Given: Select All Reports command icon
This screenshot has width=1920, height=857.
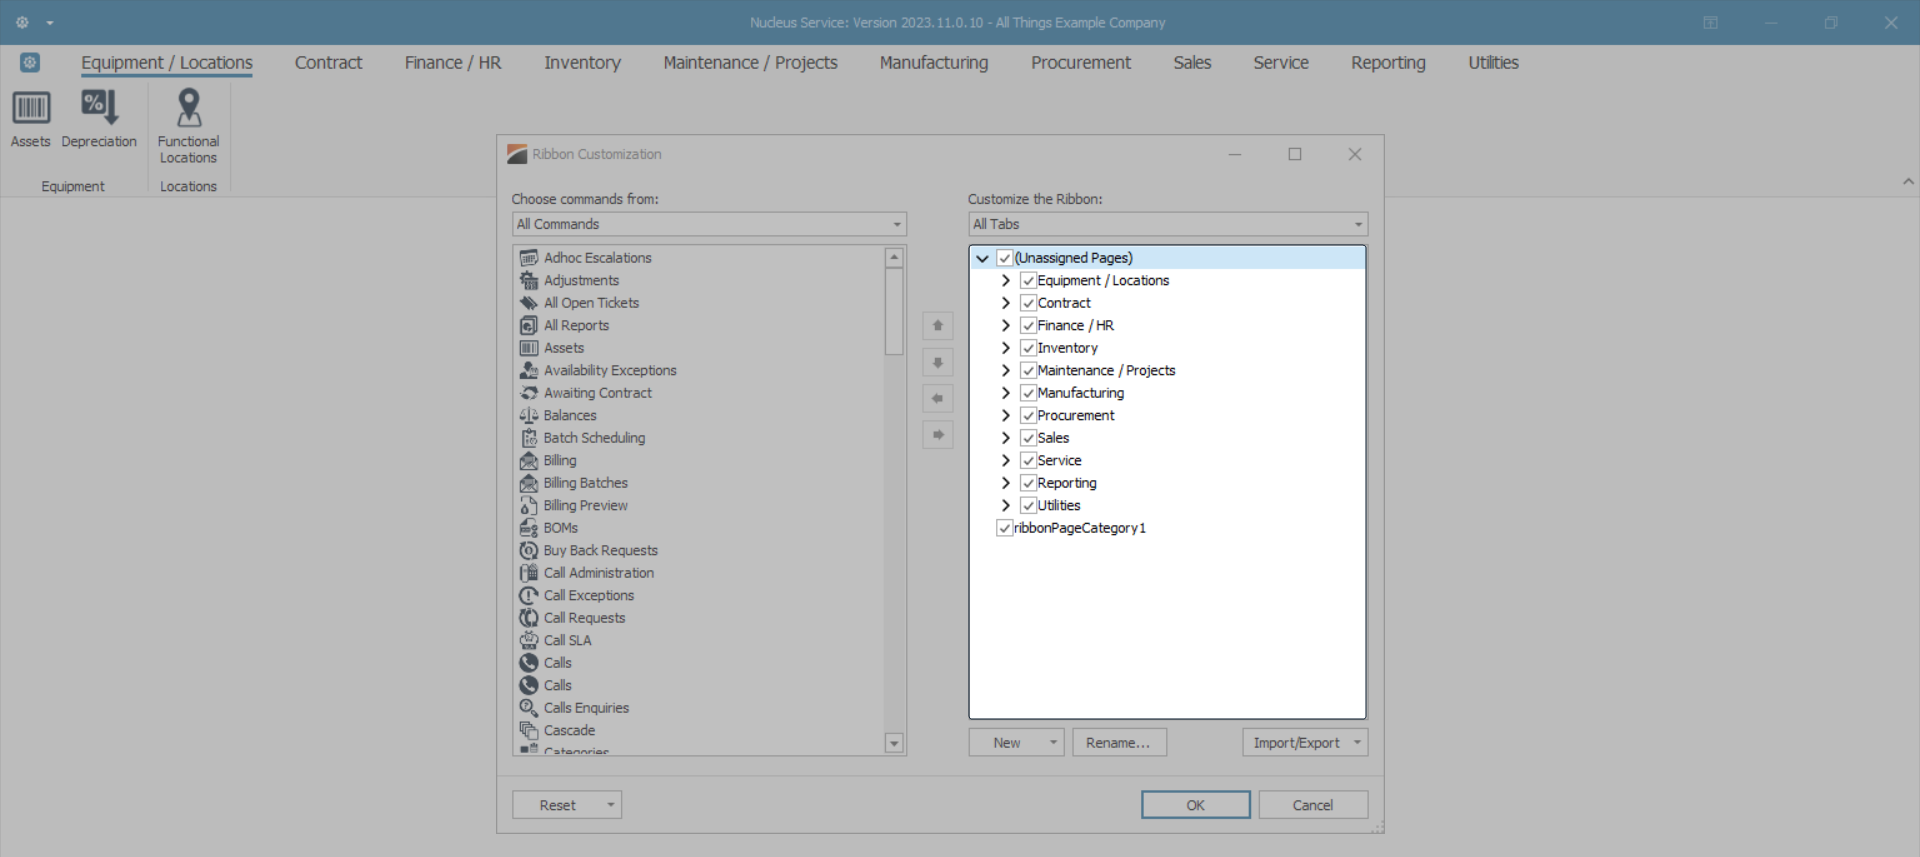Looking at the screenshot, I should click(529, 326).
